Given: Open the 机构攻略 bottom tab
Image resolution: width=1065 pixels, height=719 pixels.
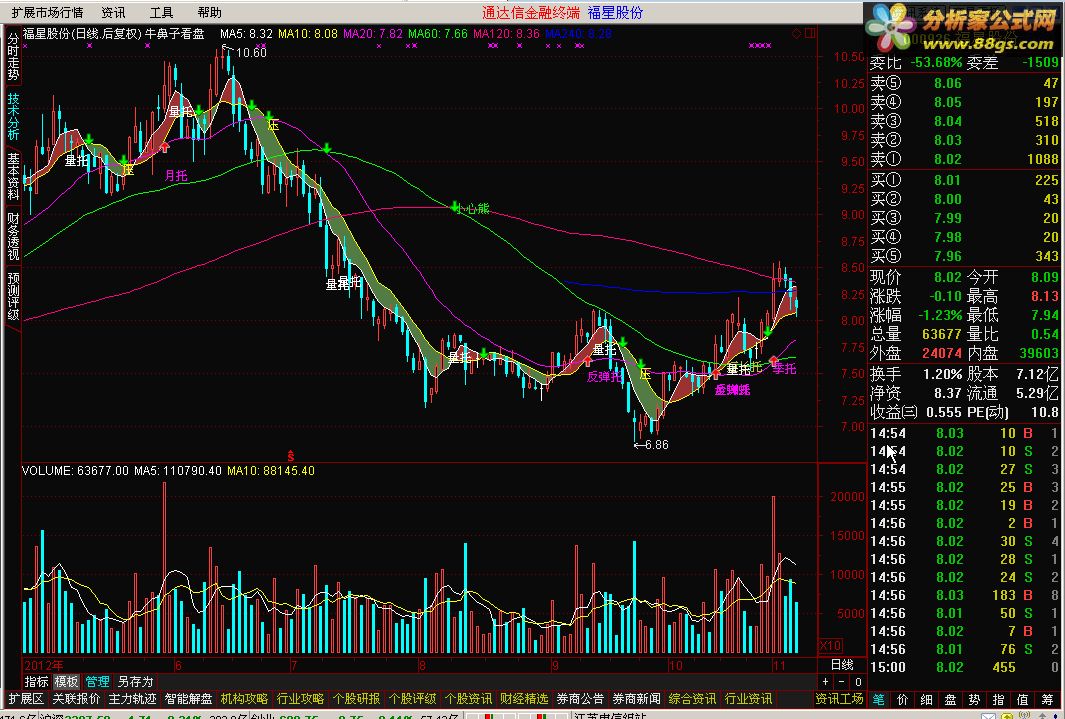Looking at the screenshot, I should click(x=245, y=699).
